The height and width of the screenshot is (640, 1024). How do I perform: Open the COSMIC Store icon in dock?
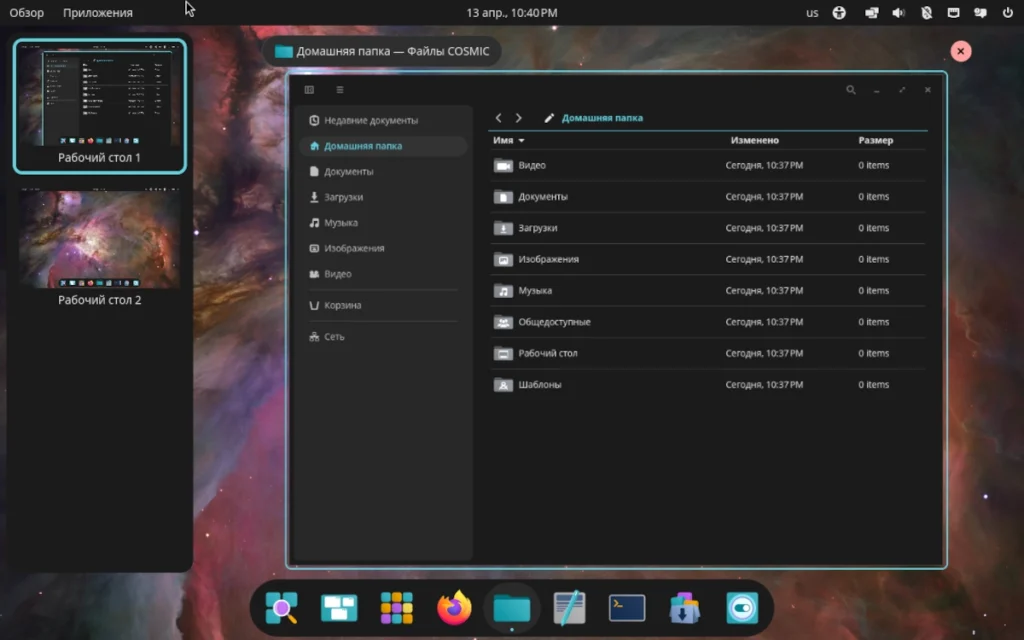(684, 607)
